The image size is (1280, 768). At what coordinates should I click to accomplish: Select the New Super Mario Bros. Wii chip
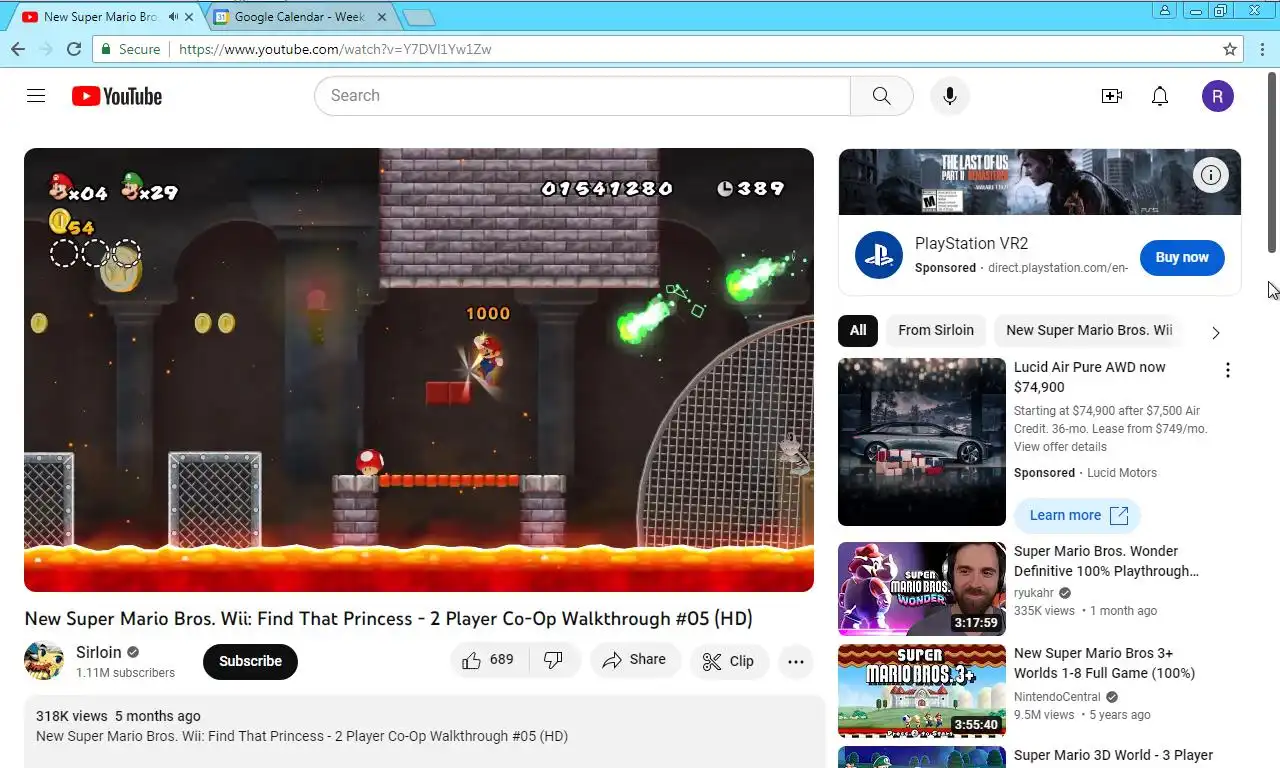(x=1089, y=330)
